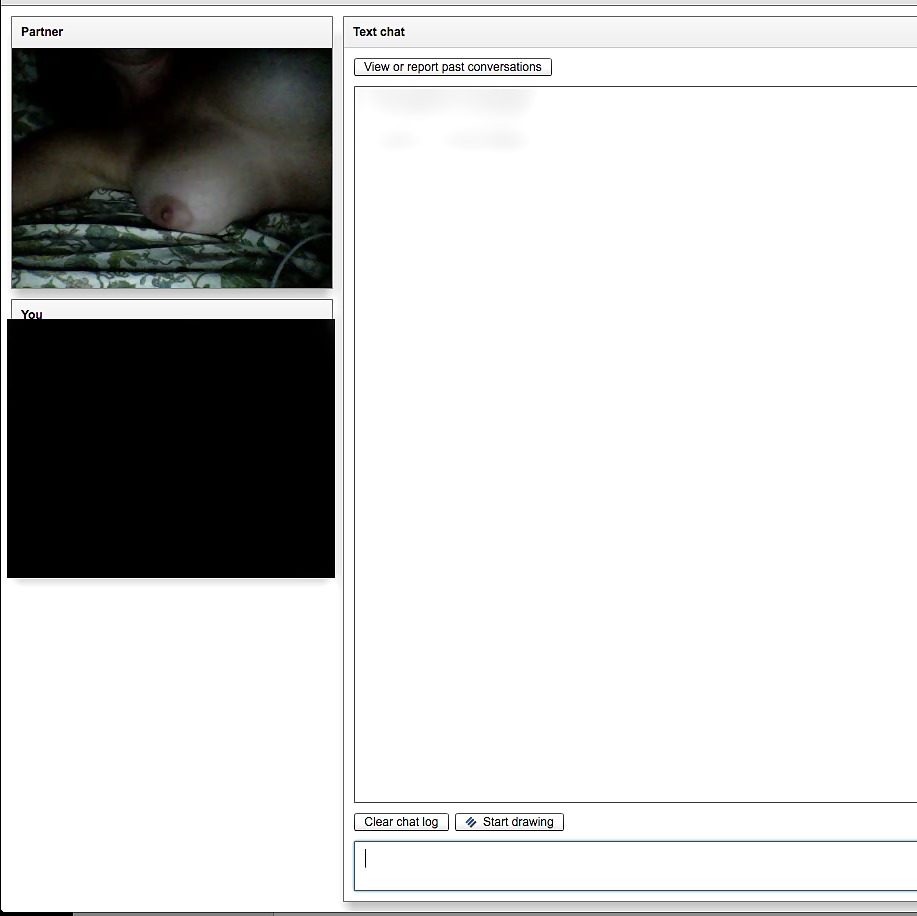
Task: Open View or report past conversations
Action: coord(452,67)
